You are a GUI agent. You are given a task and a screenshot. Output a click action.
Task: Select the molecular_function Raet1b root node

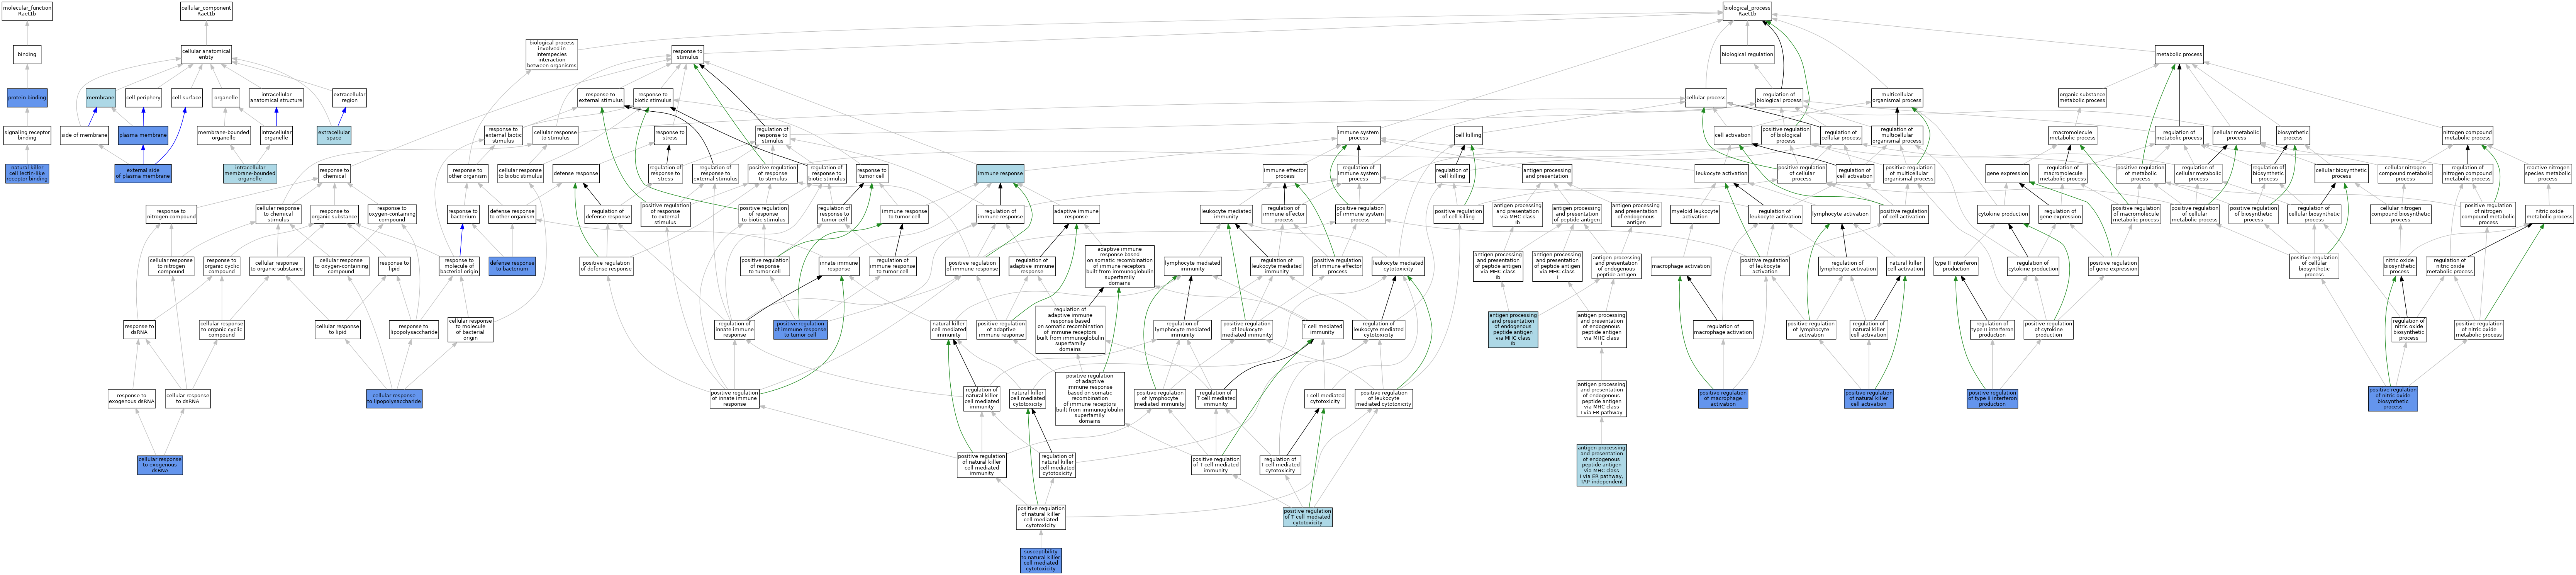pos(27,11)
